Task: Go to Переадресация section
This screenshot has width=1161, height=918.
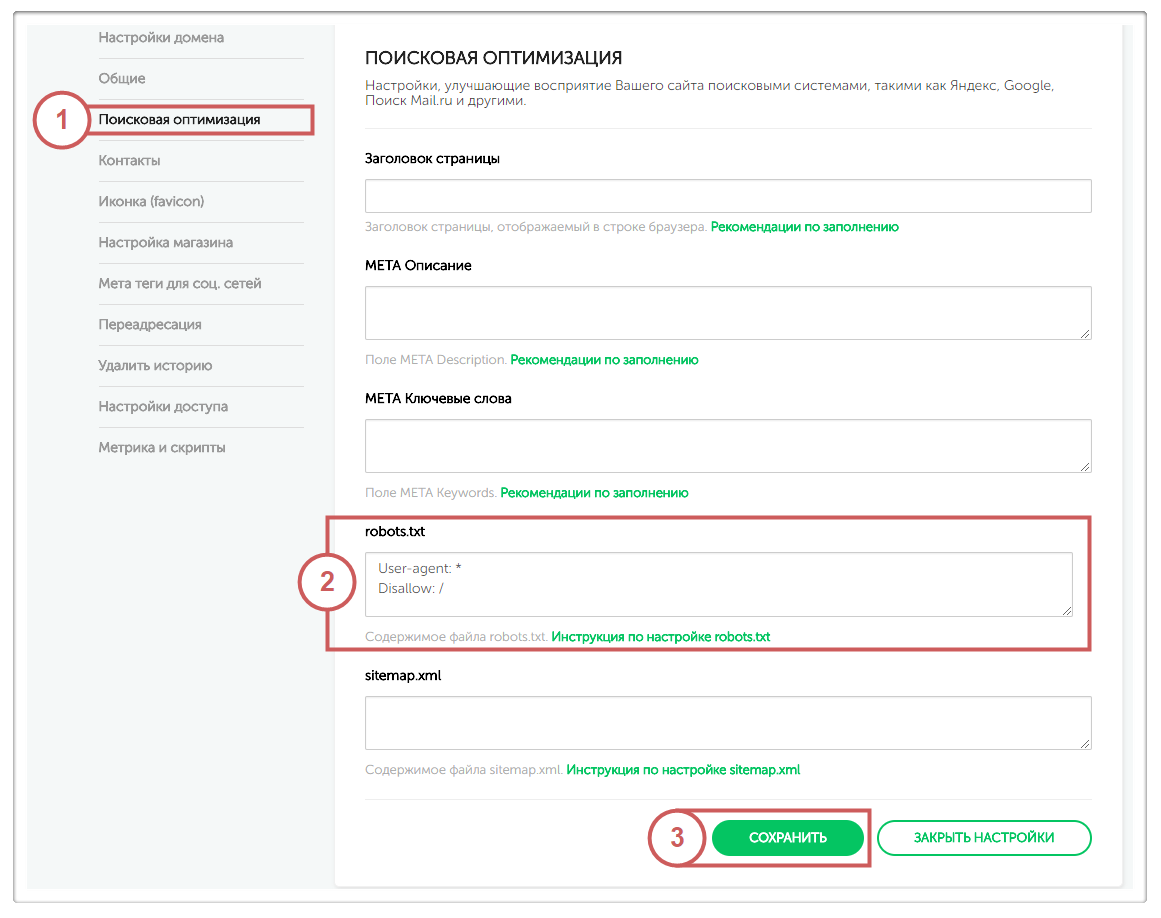Action: pos(150,325)
